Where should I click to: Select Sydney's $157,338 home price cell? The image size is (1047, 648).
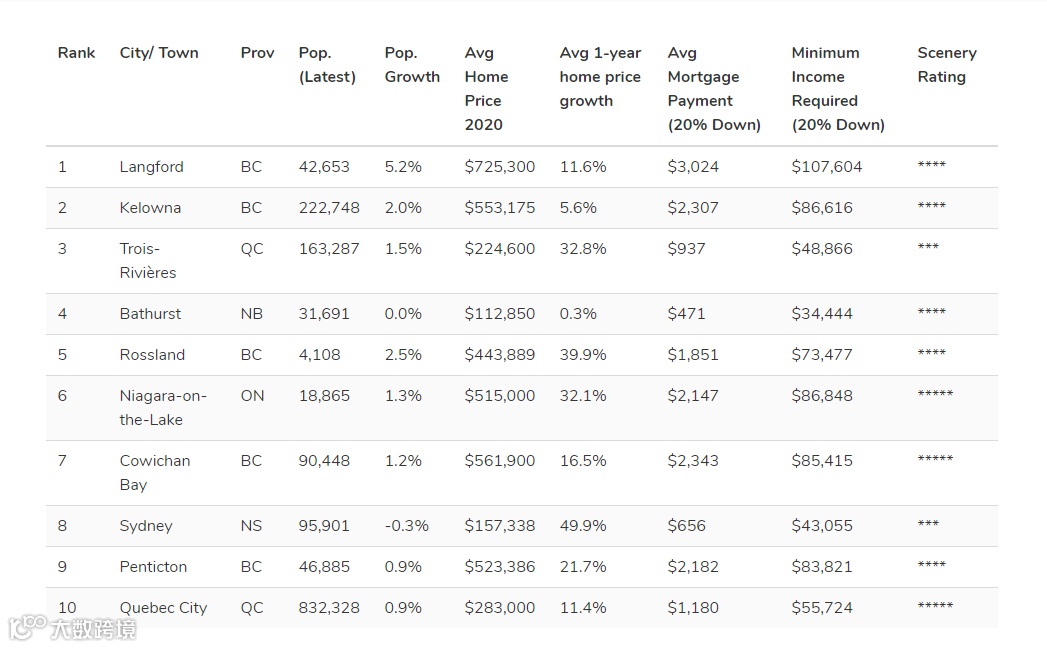[x=500, y=526]
